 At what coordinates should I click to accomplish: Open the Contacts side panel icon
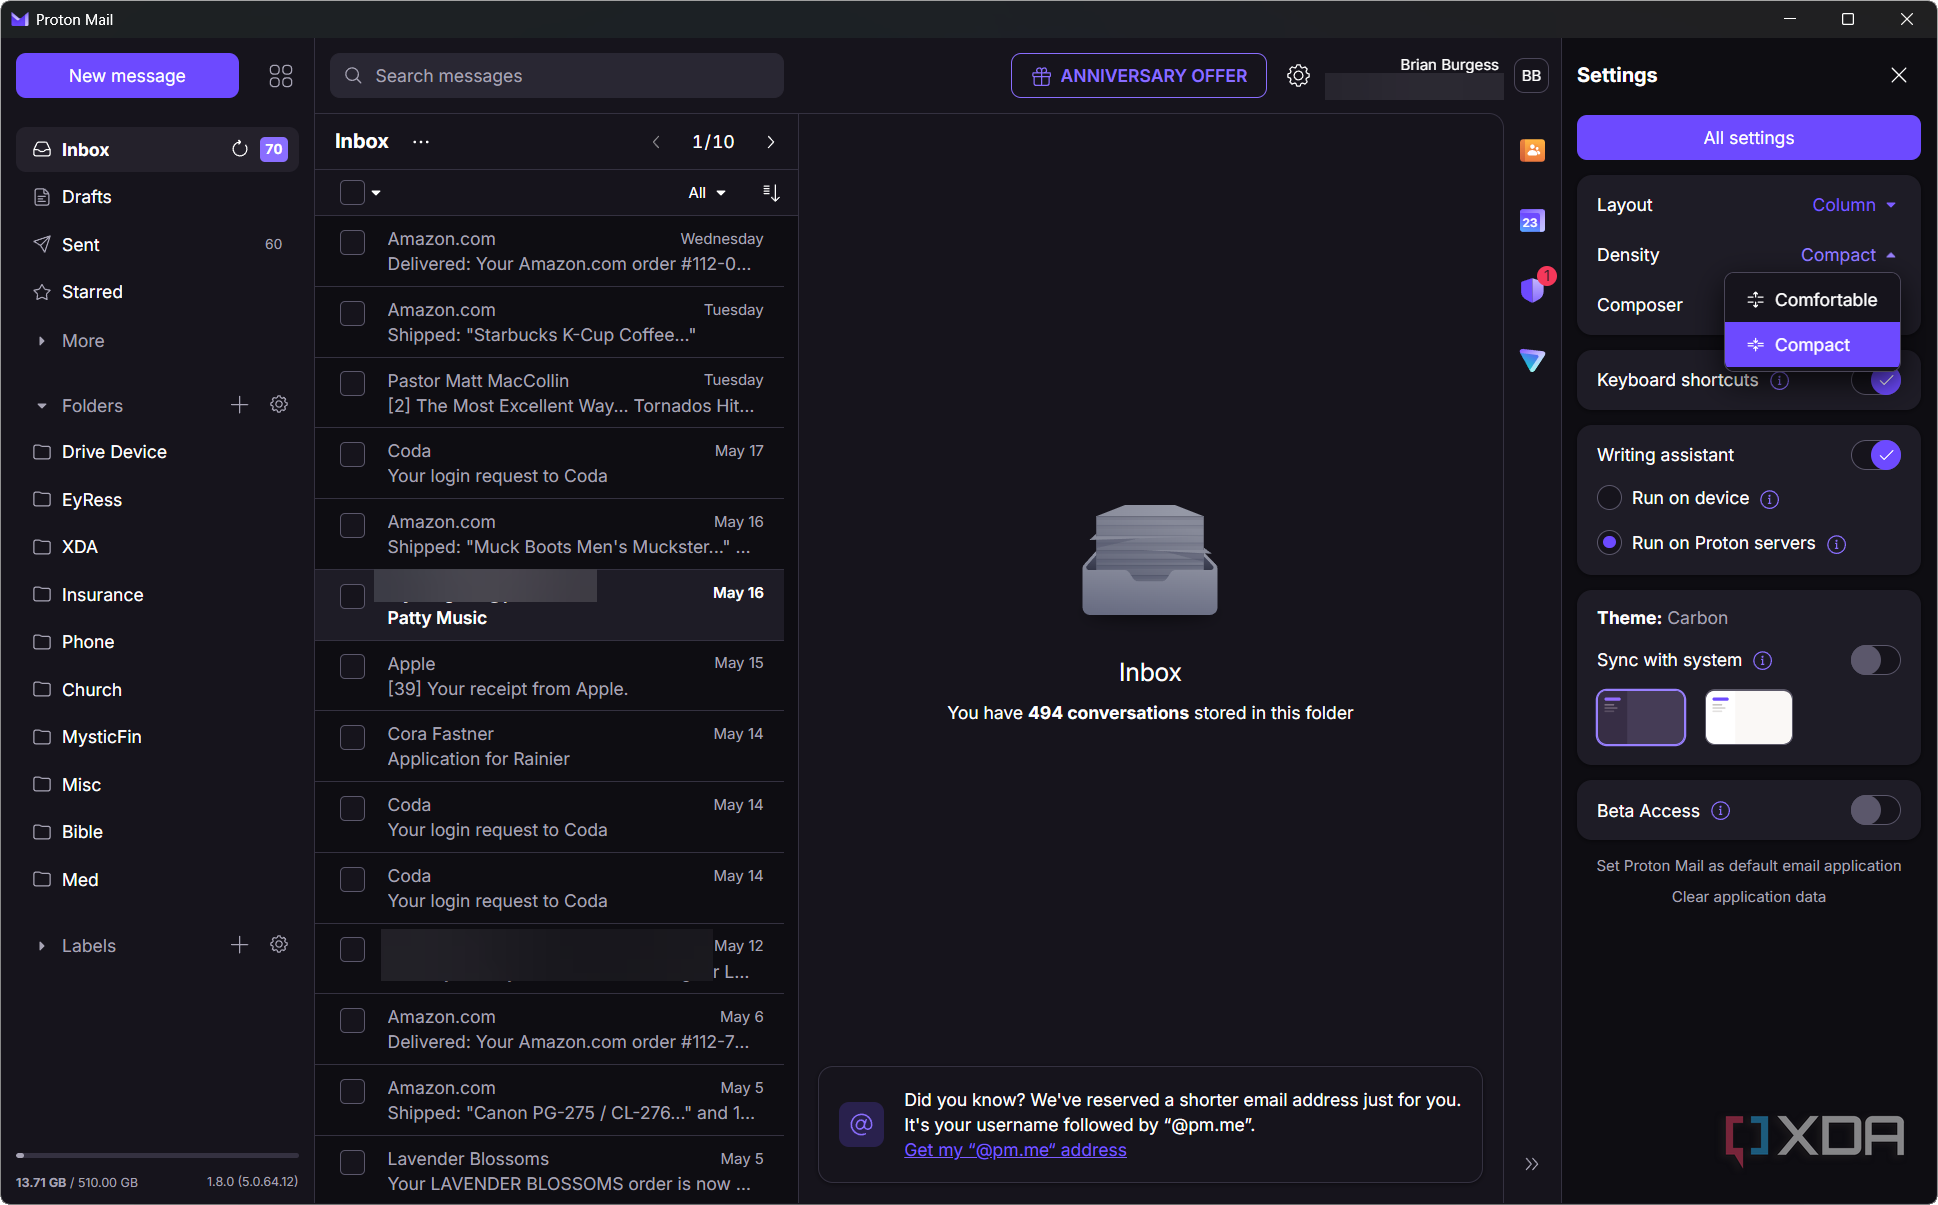click(1532, 150)
